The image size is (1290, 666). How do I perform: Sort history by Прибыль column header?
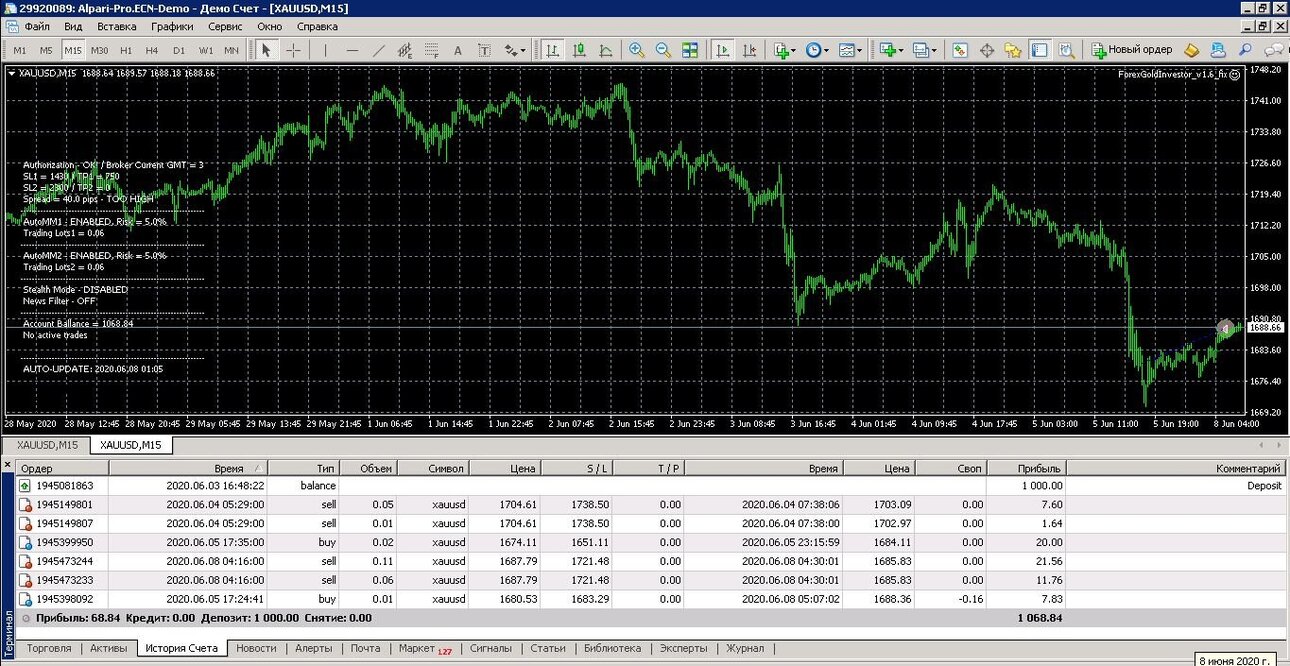[x=1026, y=468]
